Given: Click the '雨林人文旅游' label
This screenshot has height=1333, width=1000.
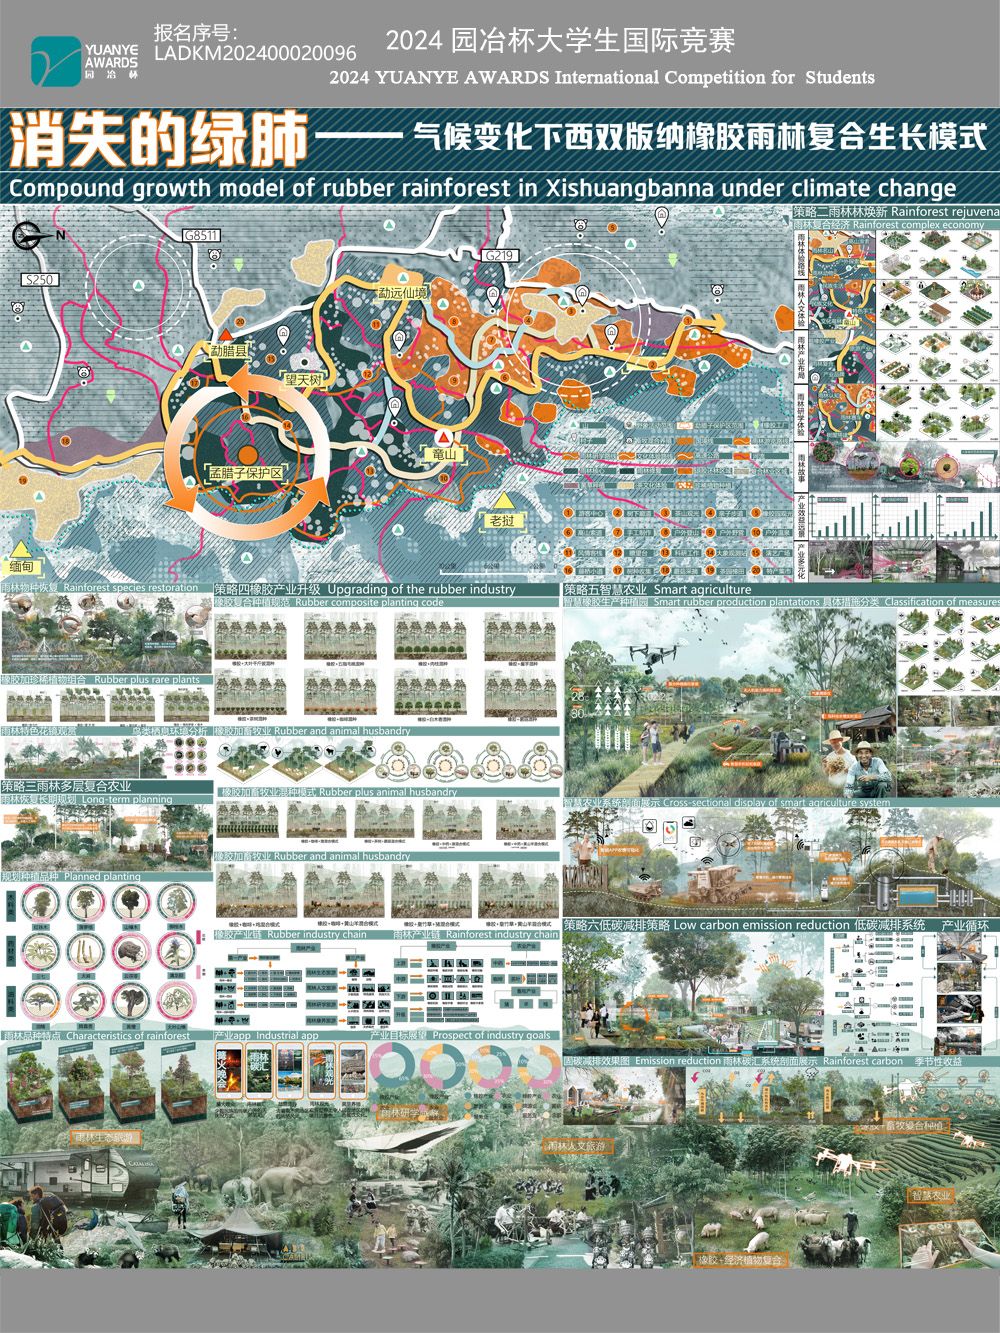Looking at the screenshot, I should tap(576, 1144).
